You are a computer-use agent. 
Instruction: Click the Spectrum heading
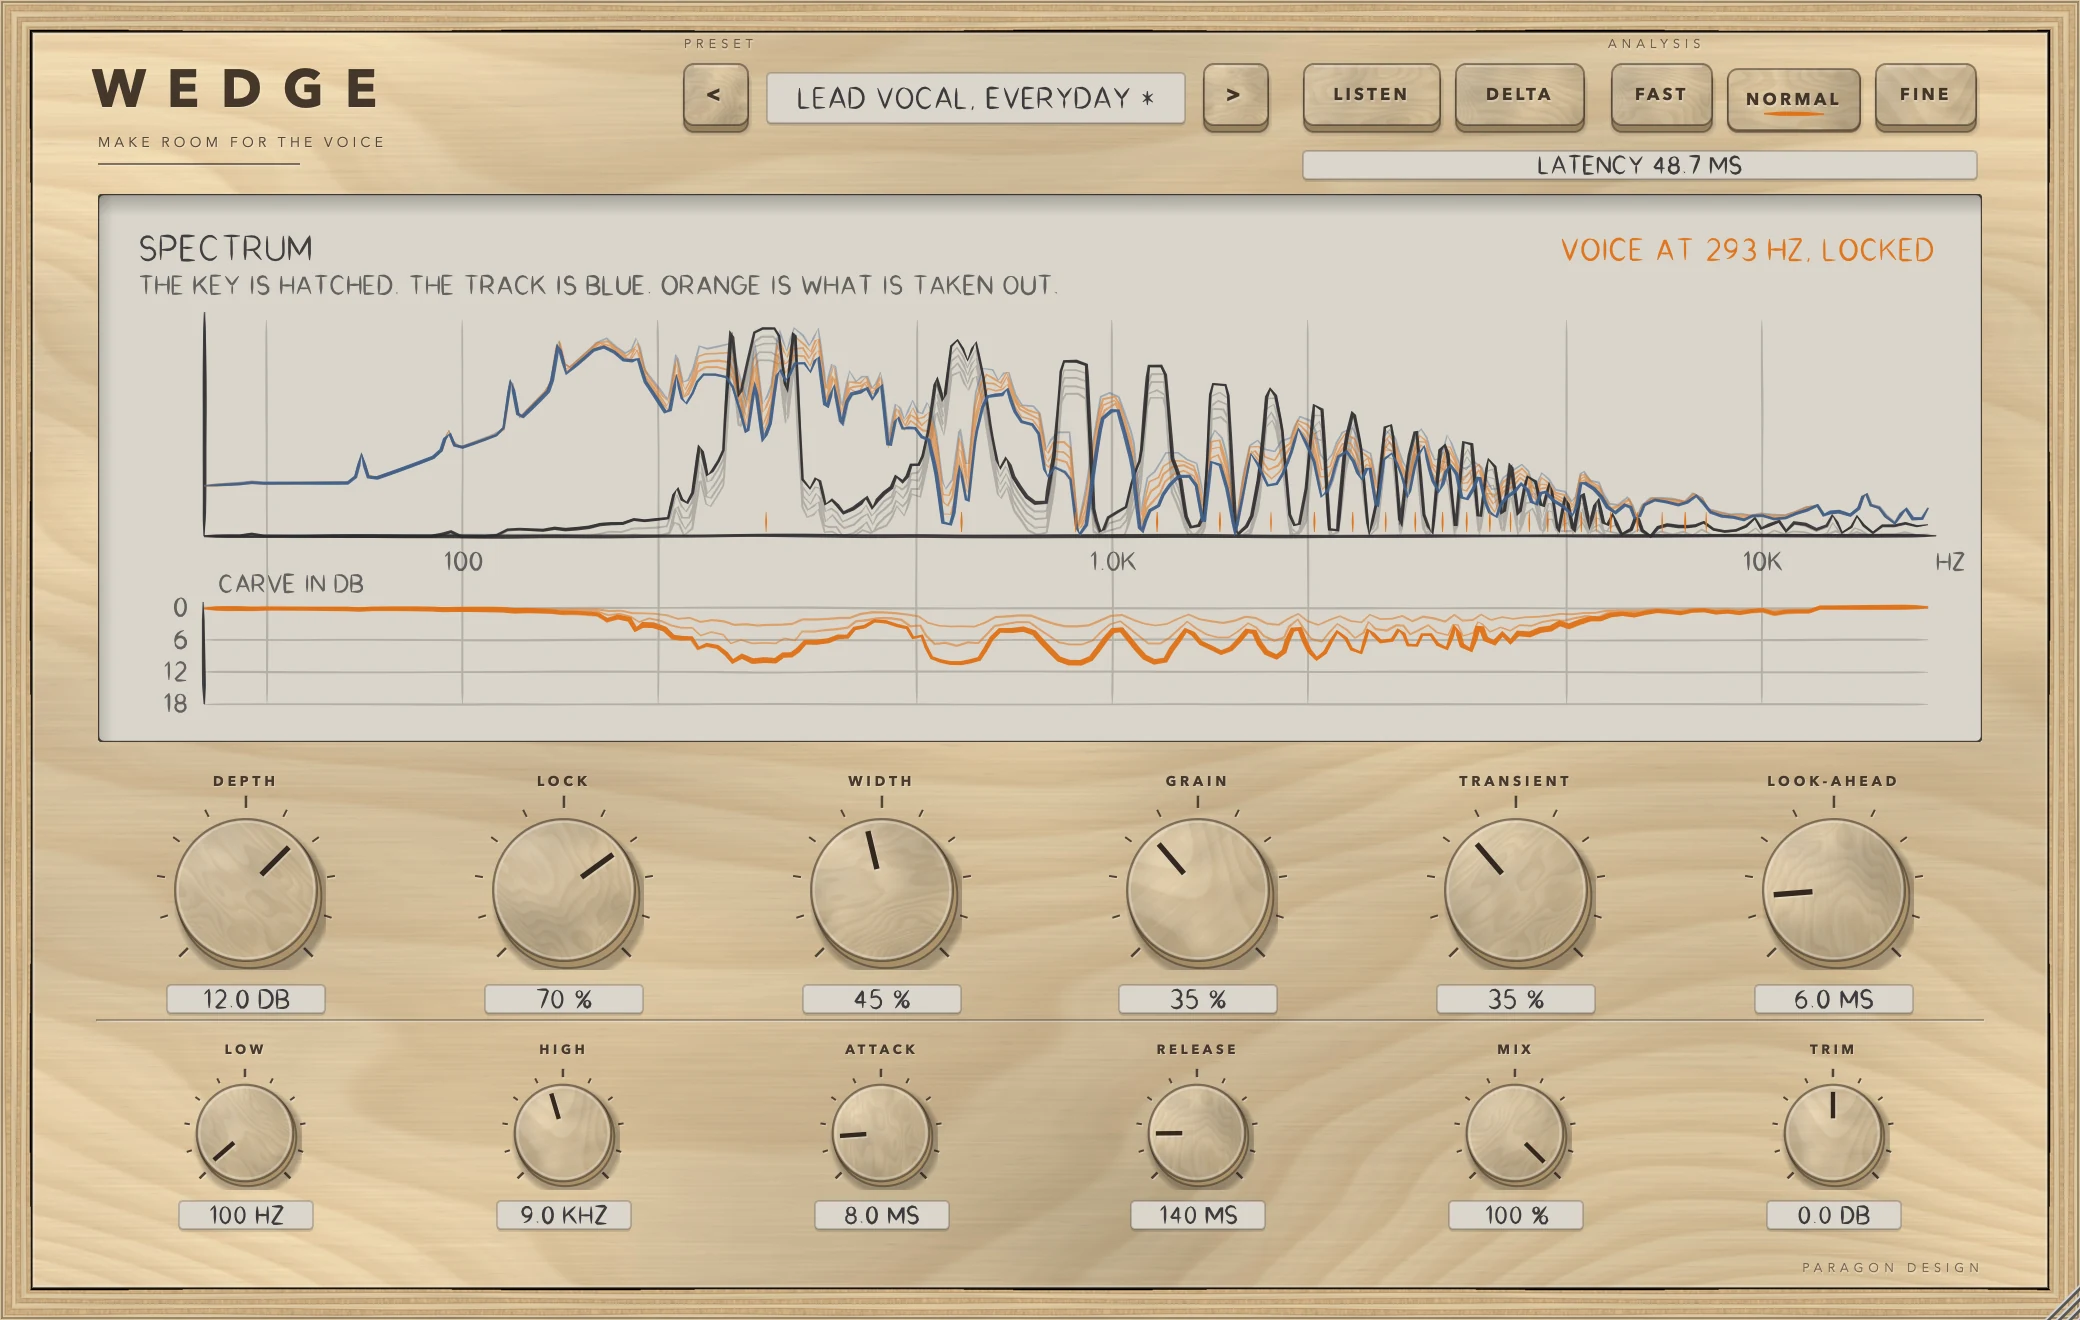tap(226, 248)
